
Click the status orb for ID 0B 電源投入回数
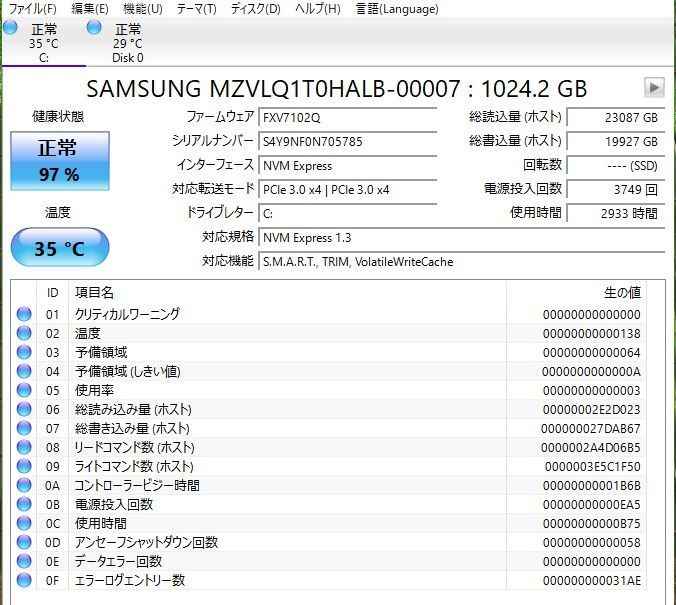coord(24,504)
